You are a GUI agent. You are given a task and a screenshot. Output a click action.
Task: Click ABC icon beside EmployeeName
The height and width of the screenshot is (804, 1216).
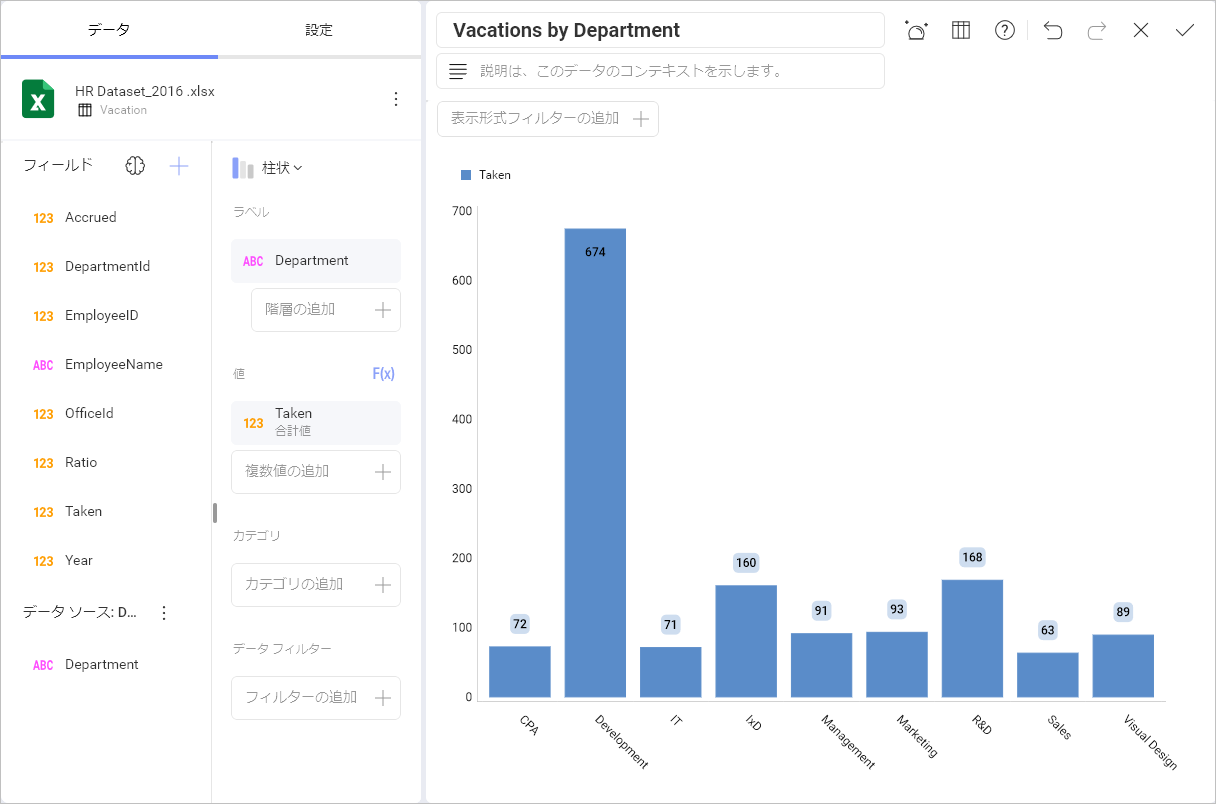[43, 365]
